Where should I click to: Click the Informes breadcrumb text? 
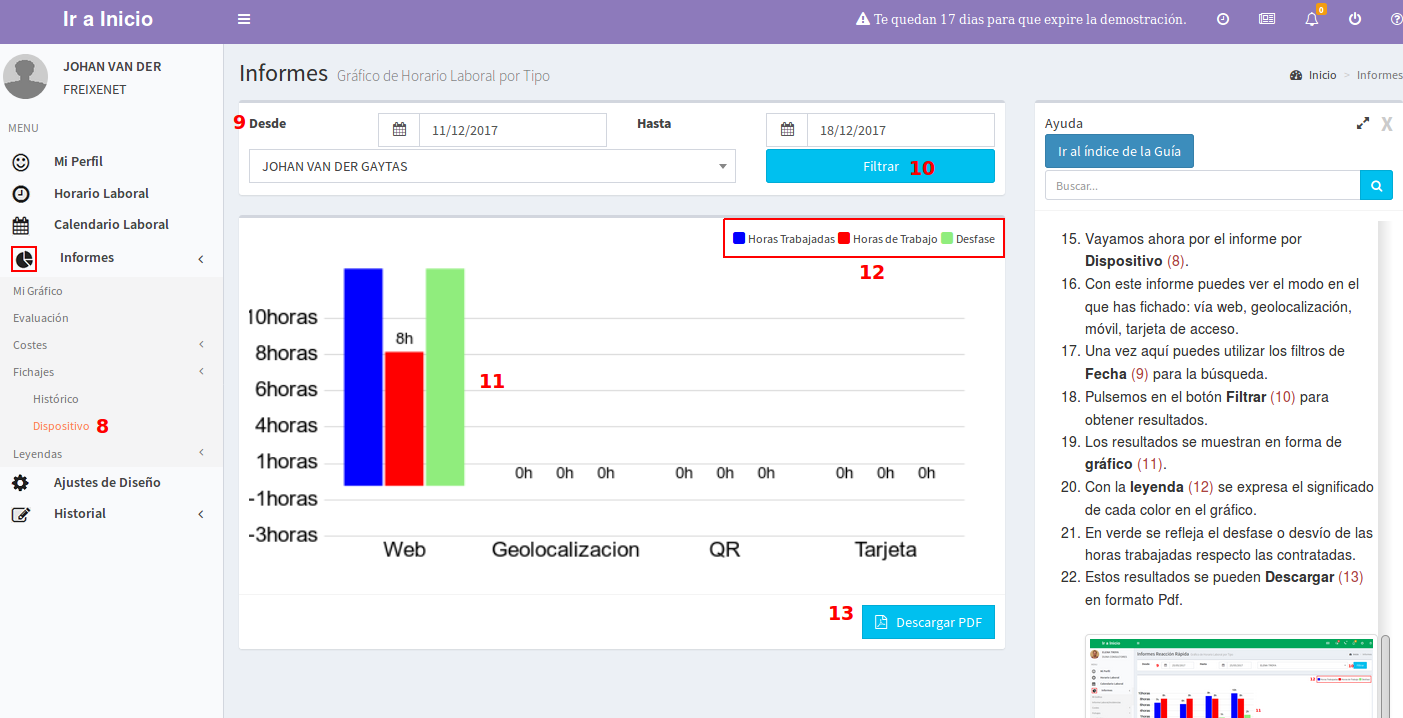pos(1380,75)
